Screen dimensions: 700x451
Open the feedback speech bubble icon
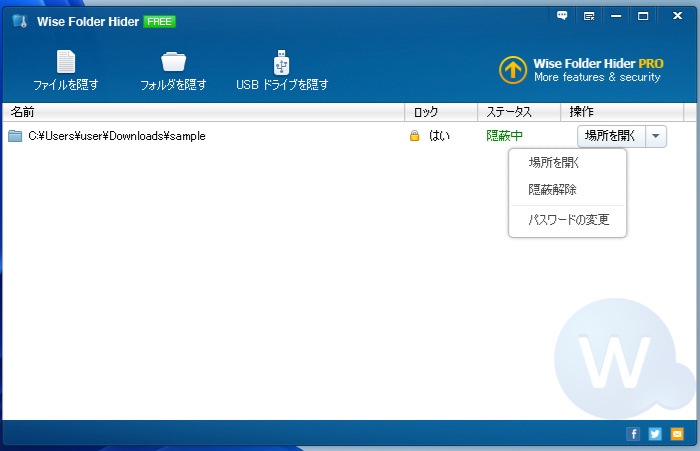[562, 16]
